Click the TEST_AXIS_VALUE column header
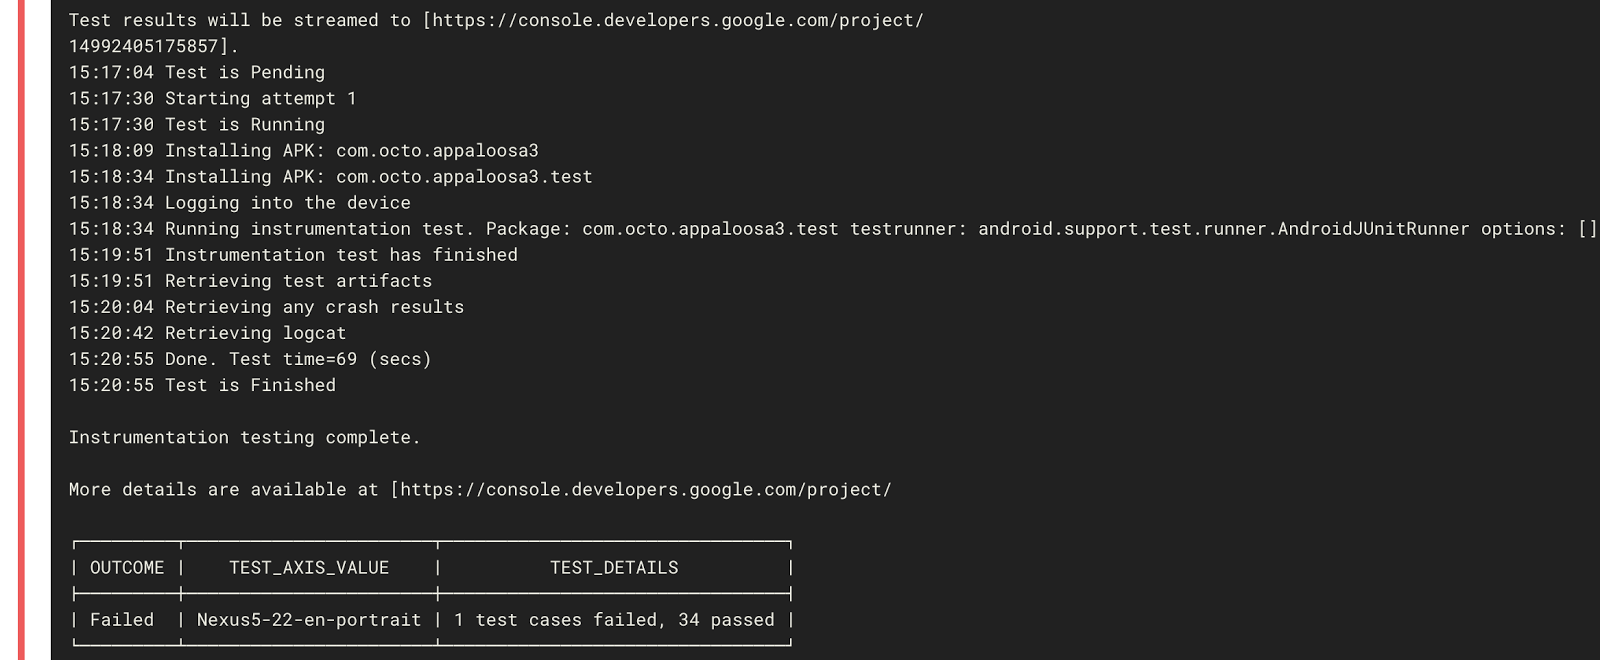Image resolution: width=1600 pixels, height=660 pixels. pos(309,568)
